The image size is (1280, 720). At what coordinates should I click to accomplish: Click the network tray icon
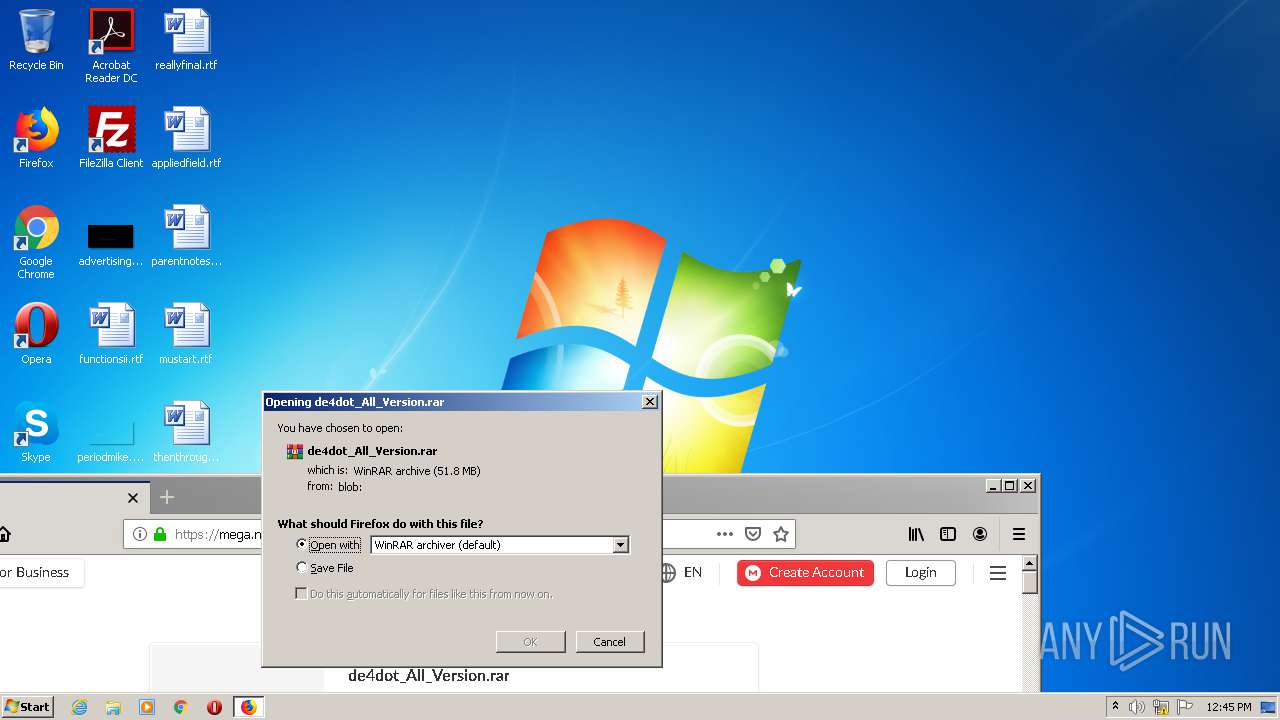(x=1161, y=707)
